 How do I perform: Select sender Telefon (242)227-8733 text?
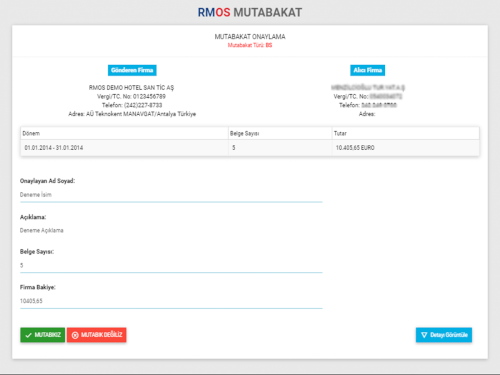pyautogui.click(x=132, y=105)
